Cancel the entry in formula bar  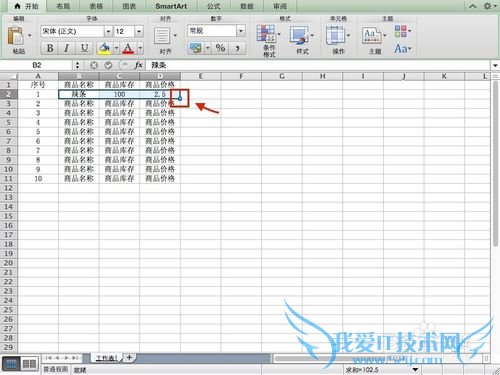coord(94,65)
